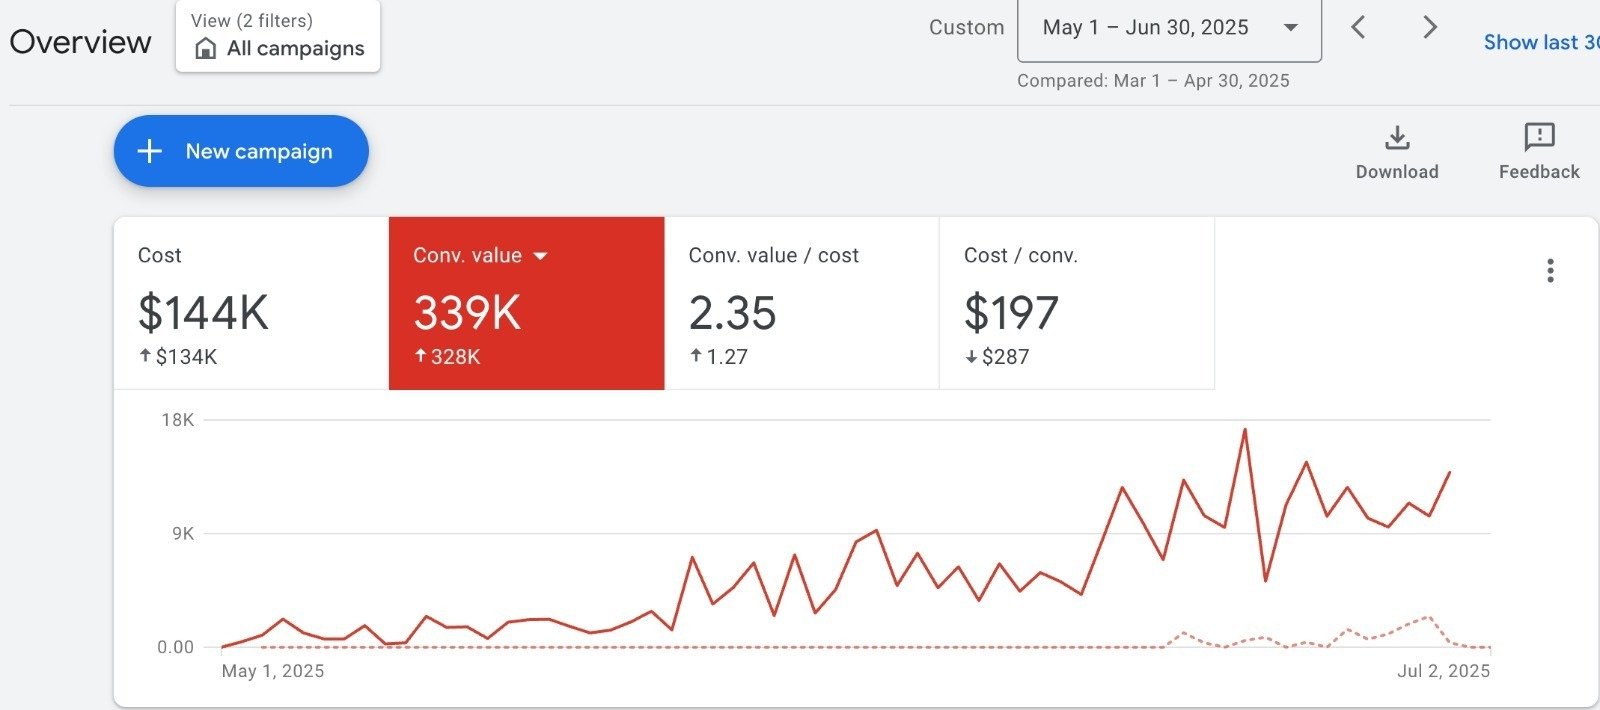Click the Show last 30 days link

point(1540,42)
